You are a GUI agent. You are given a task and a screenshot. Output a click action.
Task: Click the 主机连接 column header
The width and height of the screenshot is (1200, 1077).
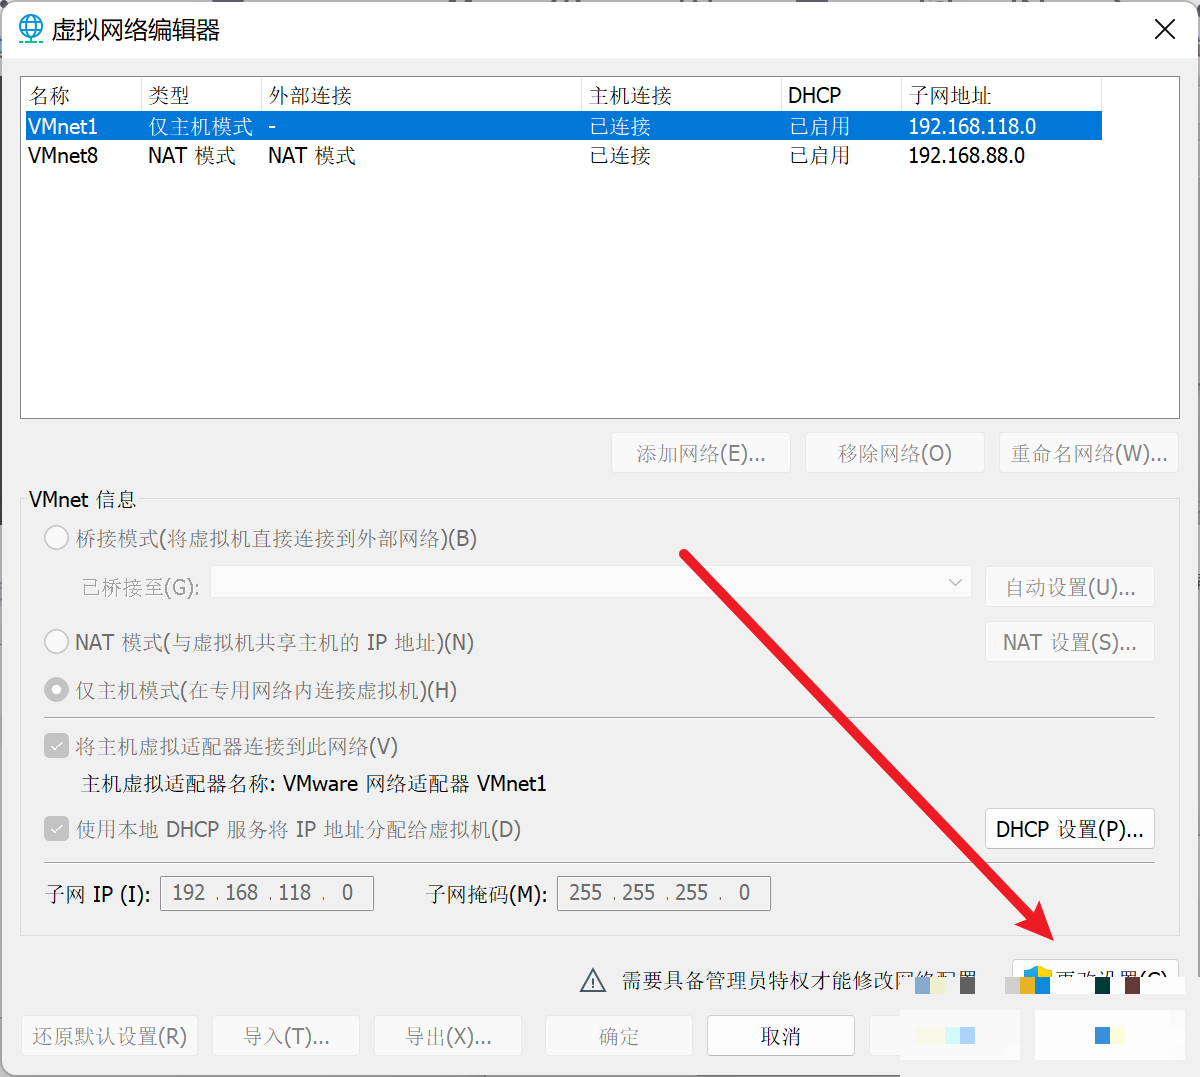tap(681, 95)
